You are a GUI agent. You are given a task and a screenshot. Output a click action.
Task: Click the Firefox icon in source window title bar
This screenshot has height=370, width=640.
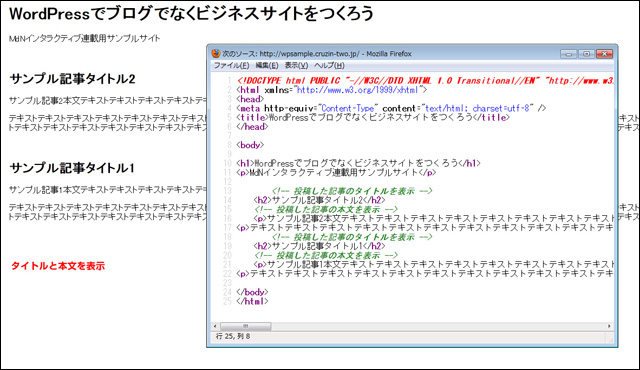216,53
